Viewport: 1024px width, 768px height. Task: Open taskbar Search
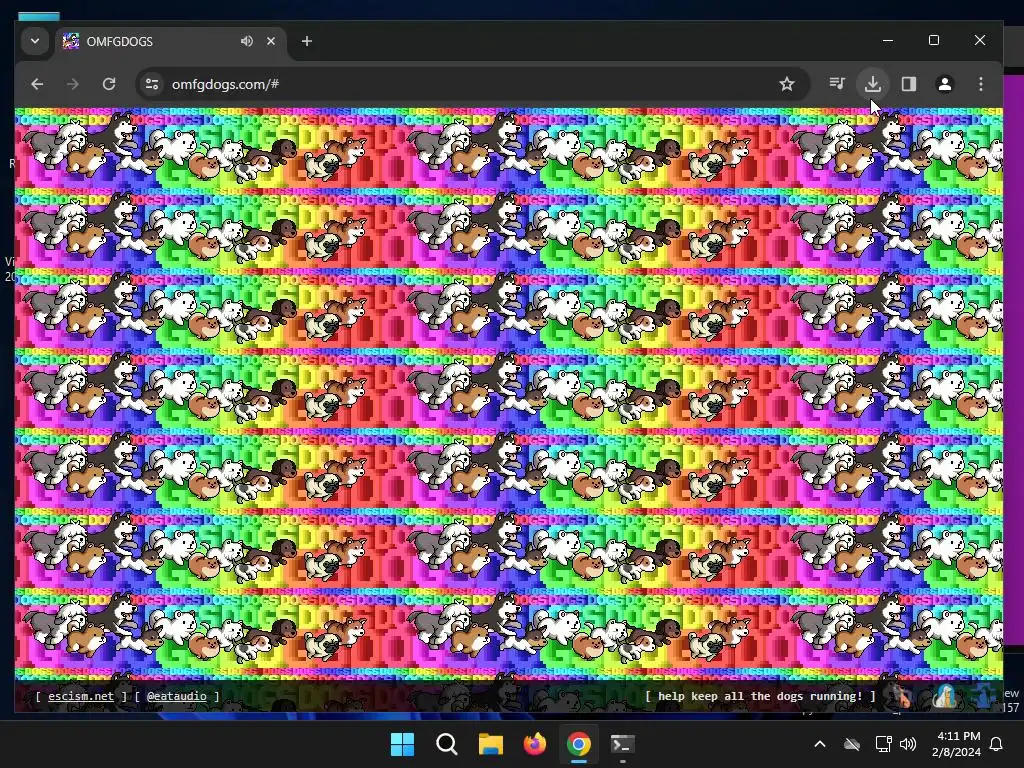447,744
